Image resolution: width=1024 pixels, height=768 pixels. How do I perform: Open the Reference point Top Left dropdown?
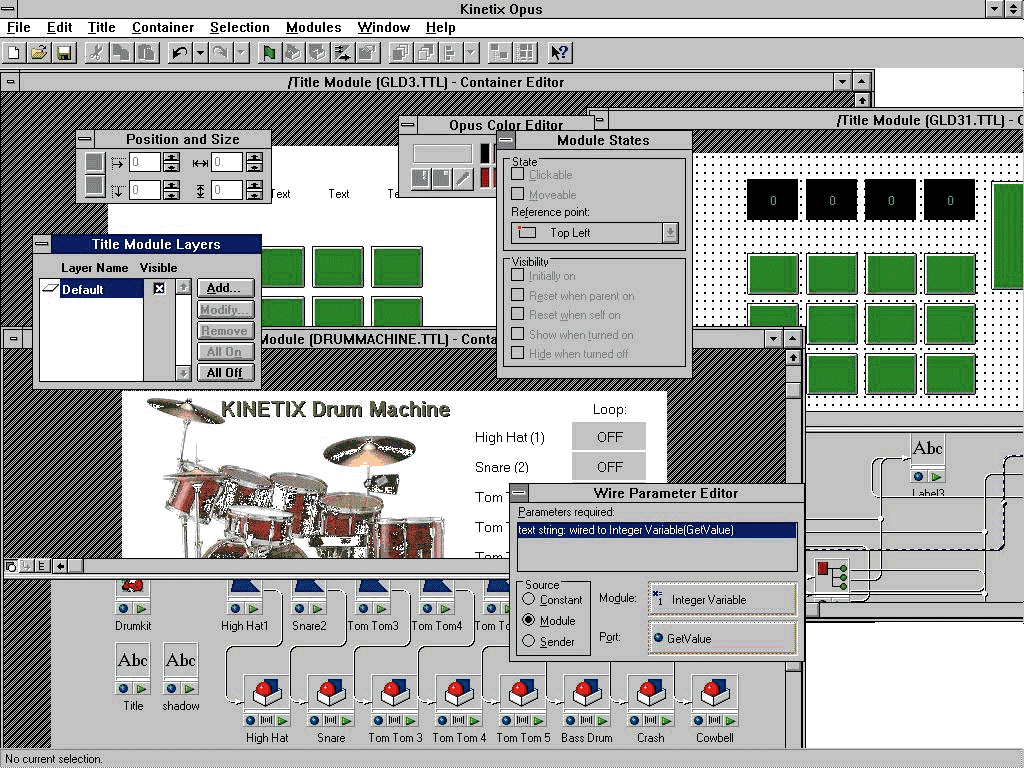pyautogui.click(x=670, y=232)
